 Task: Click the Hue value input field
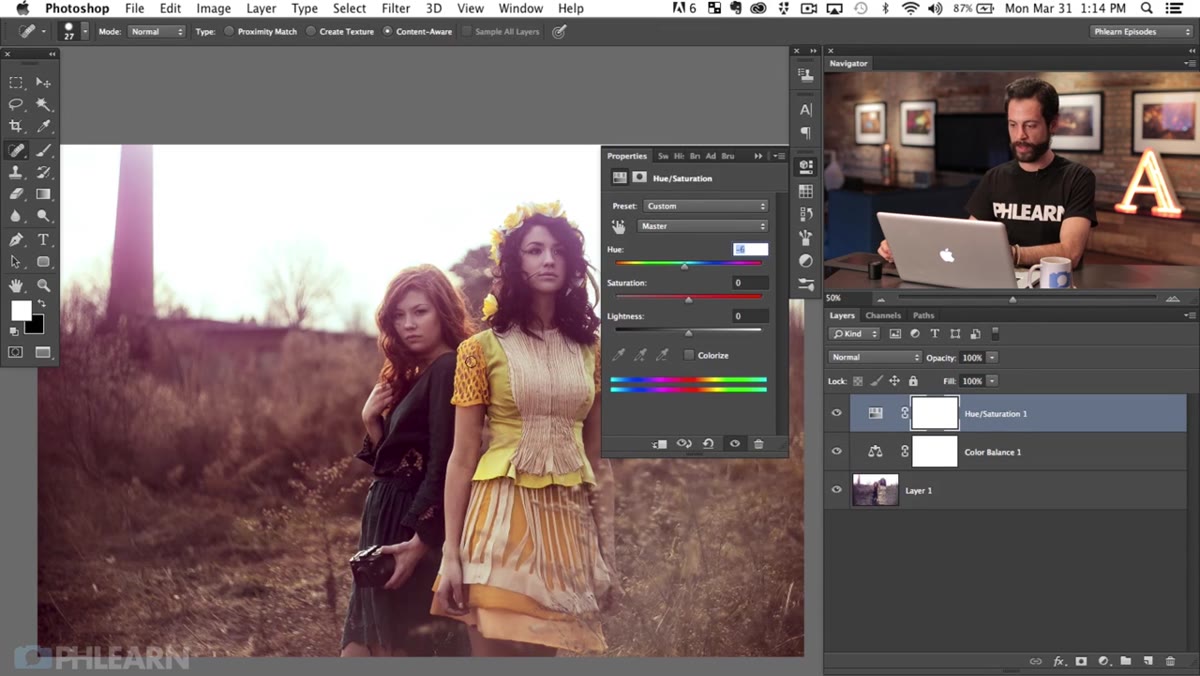(x=750, y=249)
